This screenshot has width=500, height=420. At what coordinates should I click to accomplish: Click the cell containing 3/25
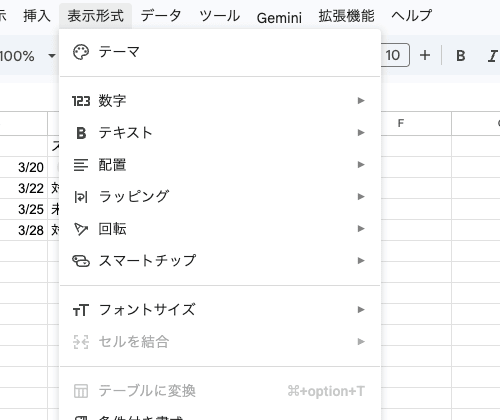point(24,209)
